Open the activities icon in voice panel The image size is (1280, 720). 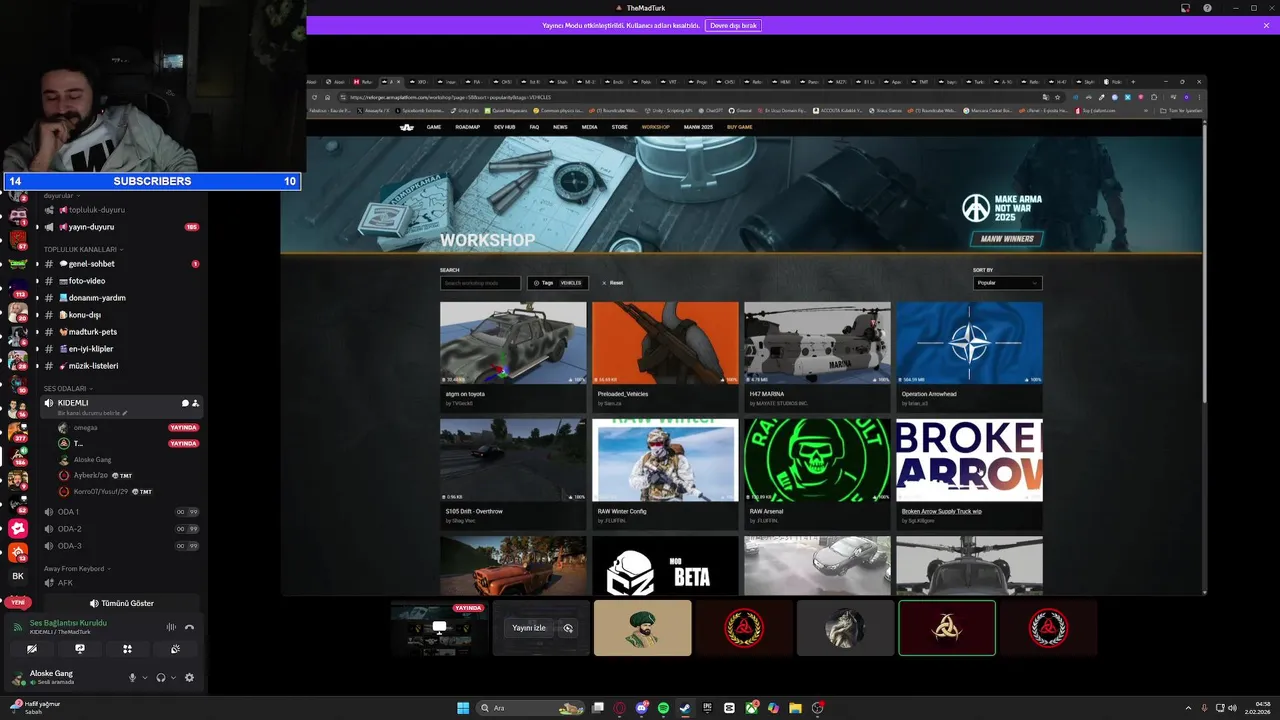point(127,649)
